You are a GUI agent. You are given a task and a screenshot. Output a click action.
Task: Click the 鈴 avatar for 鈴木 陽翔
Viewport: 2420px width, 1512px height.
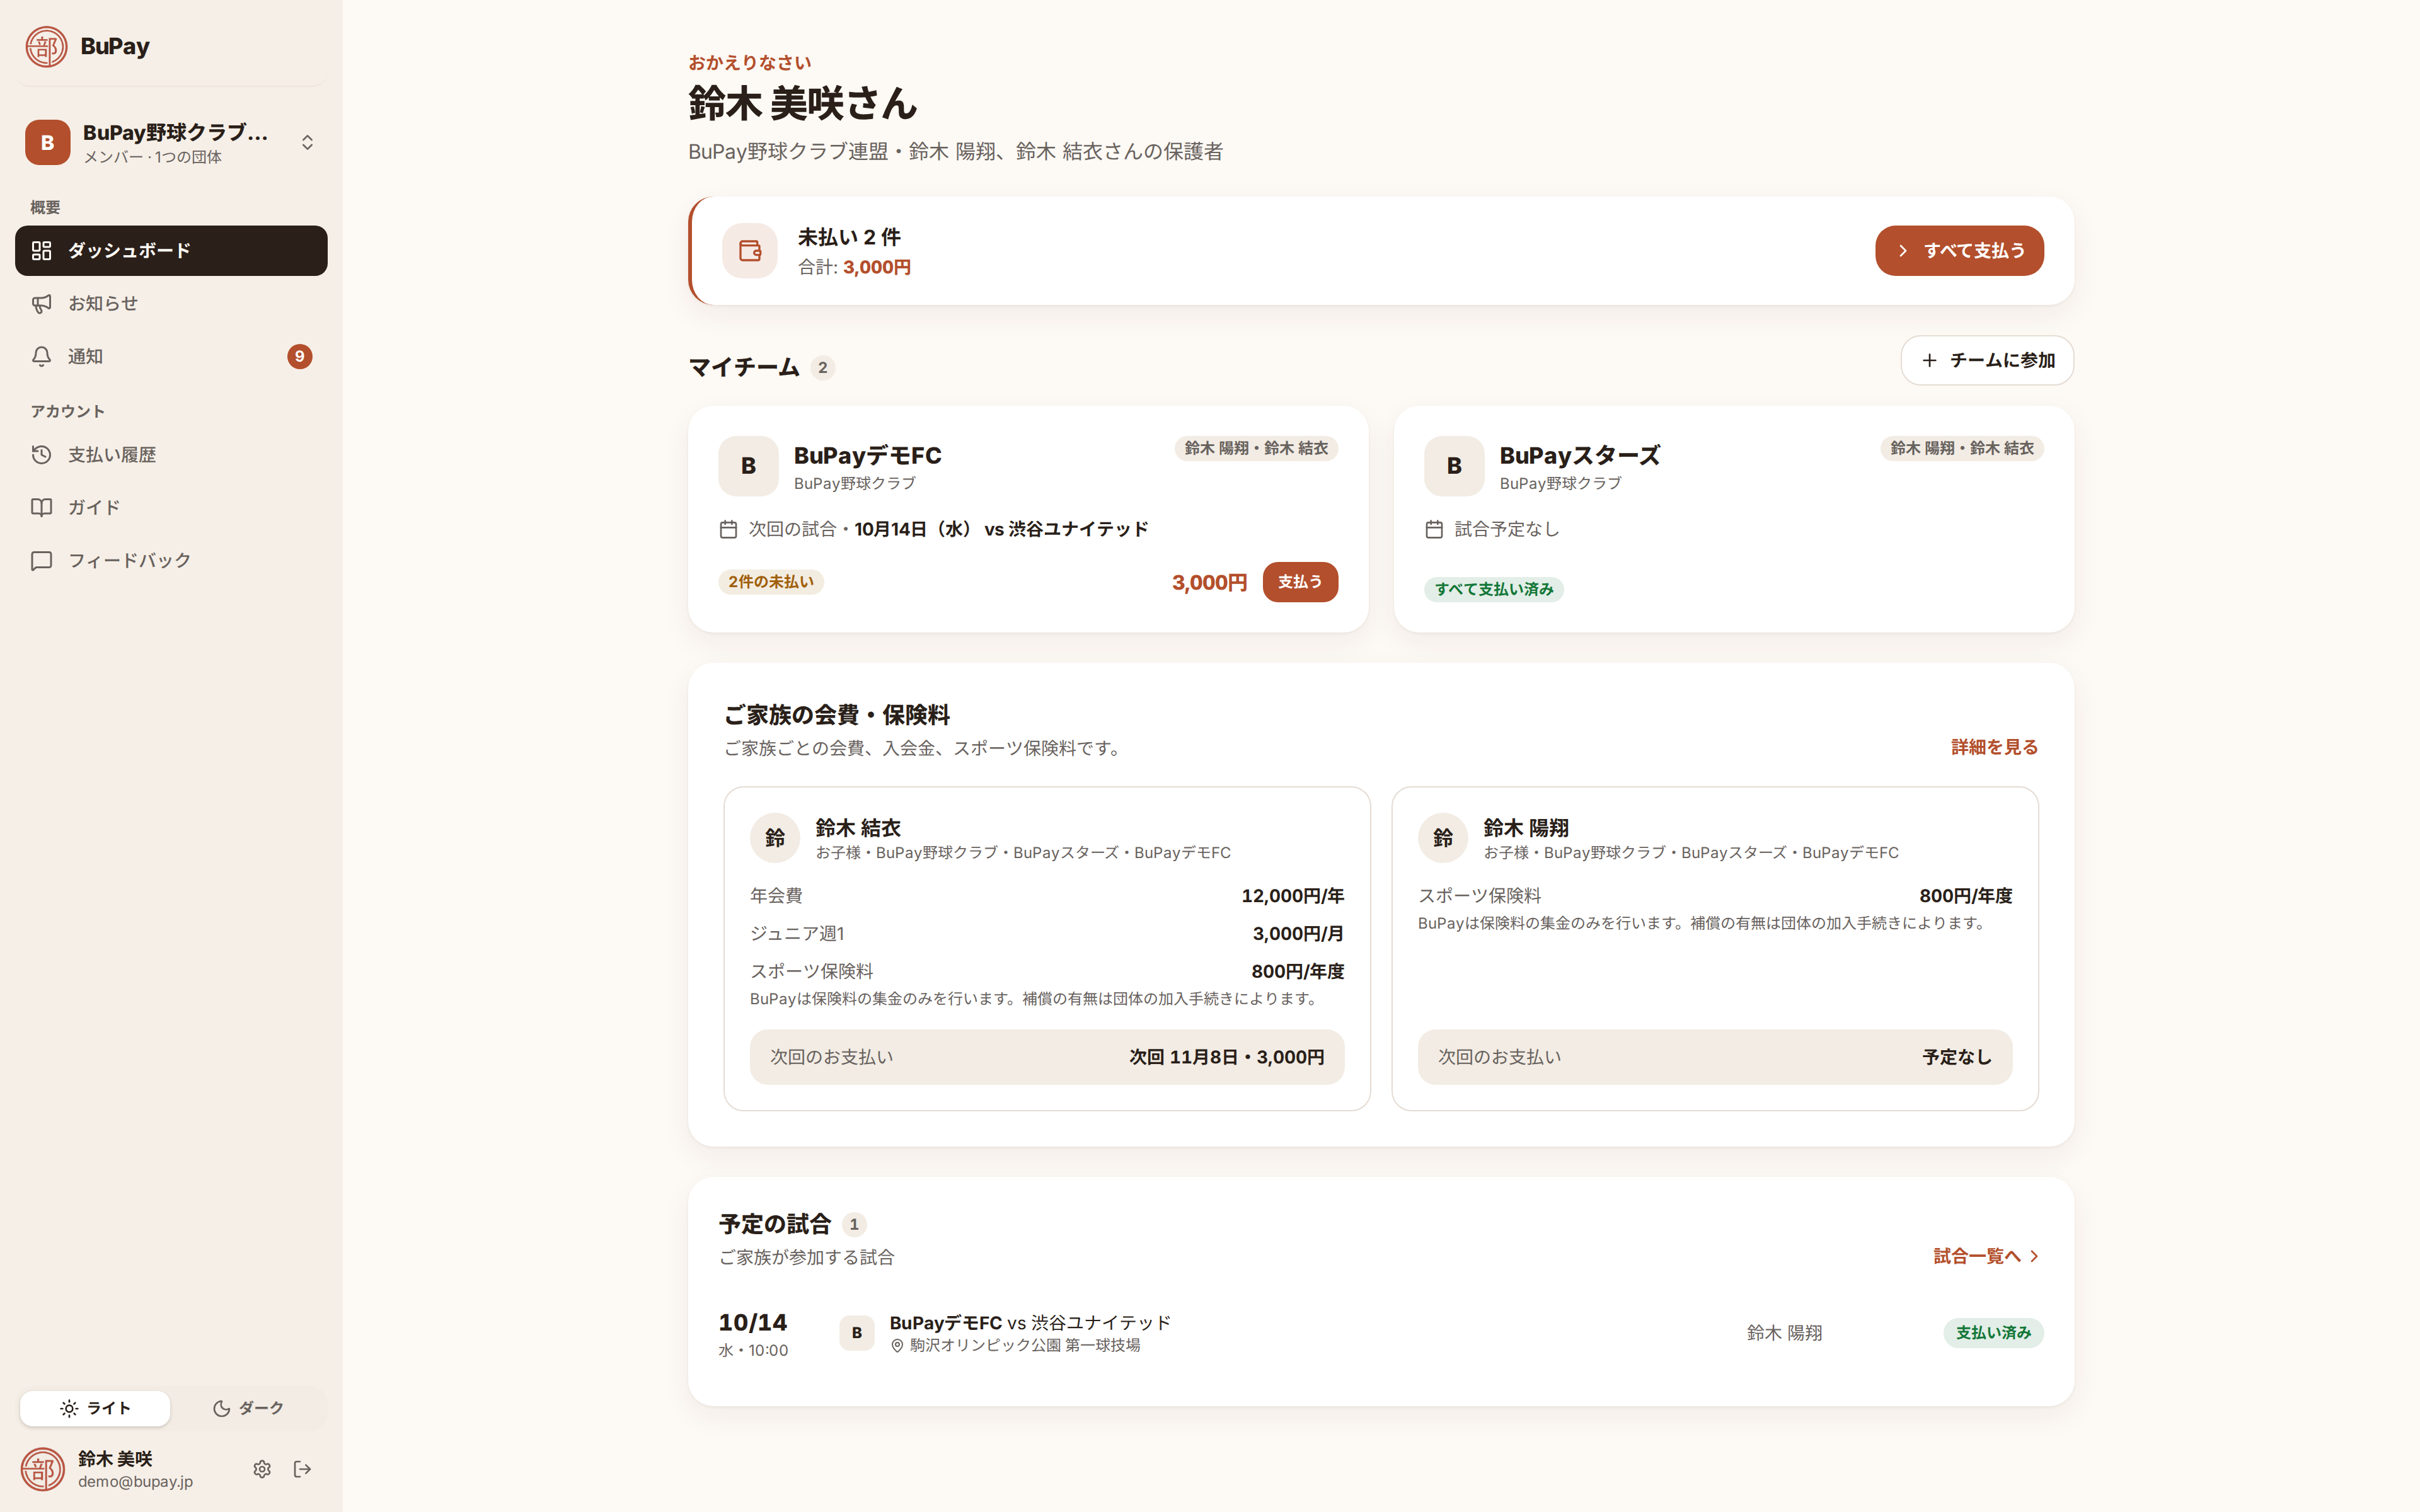point(1443,838)
